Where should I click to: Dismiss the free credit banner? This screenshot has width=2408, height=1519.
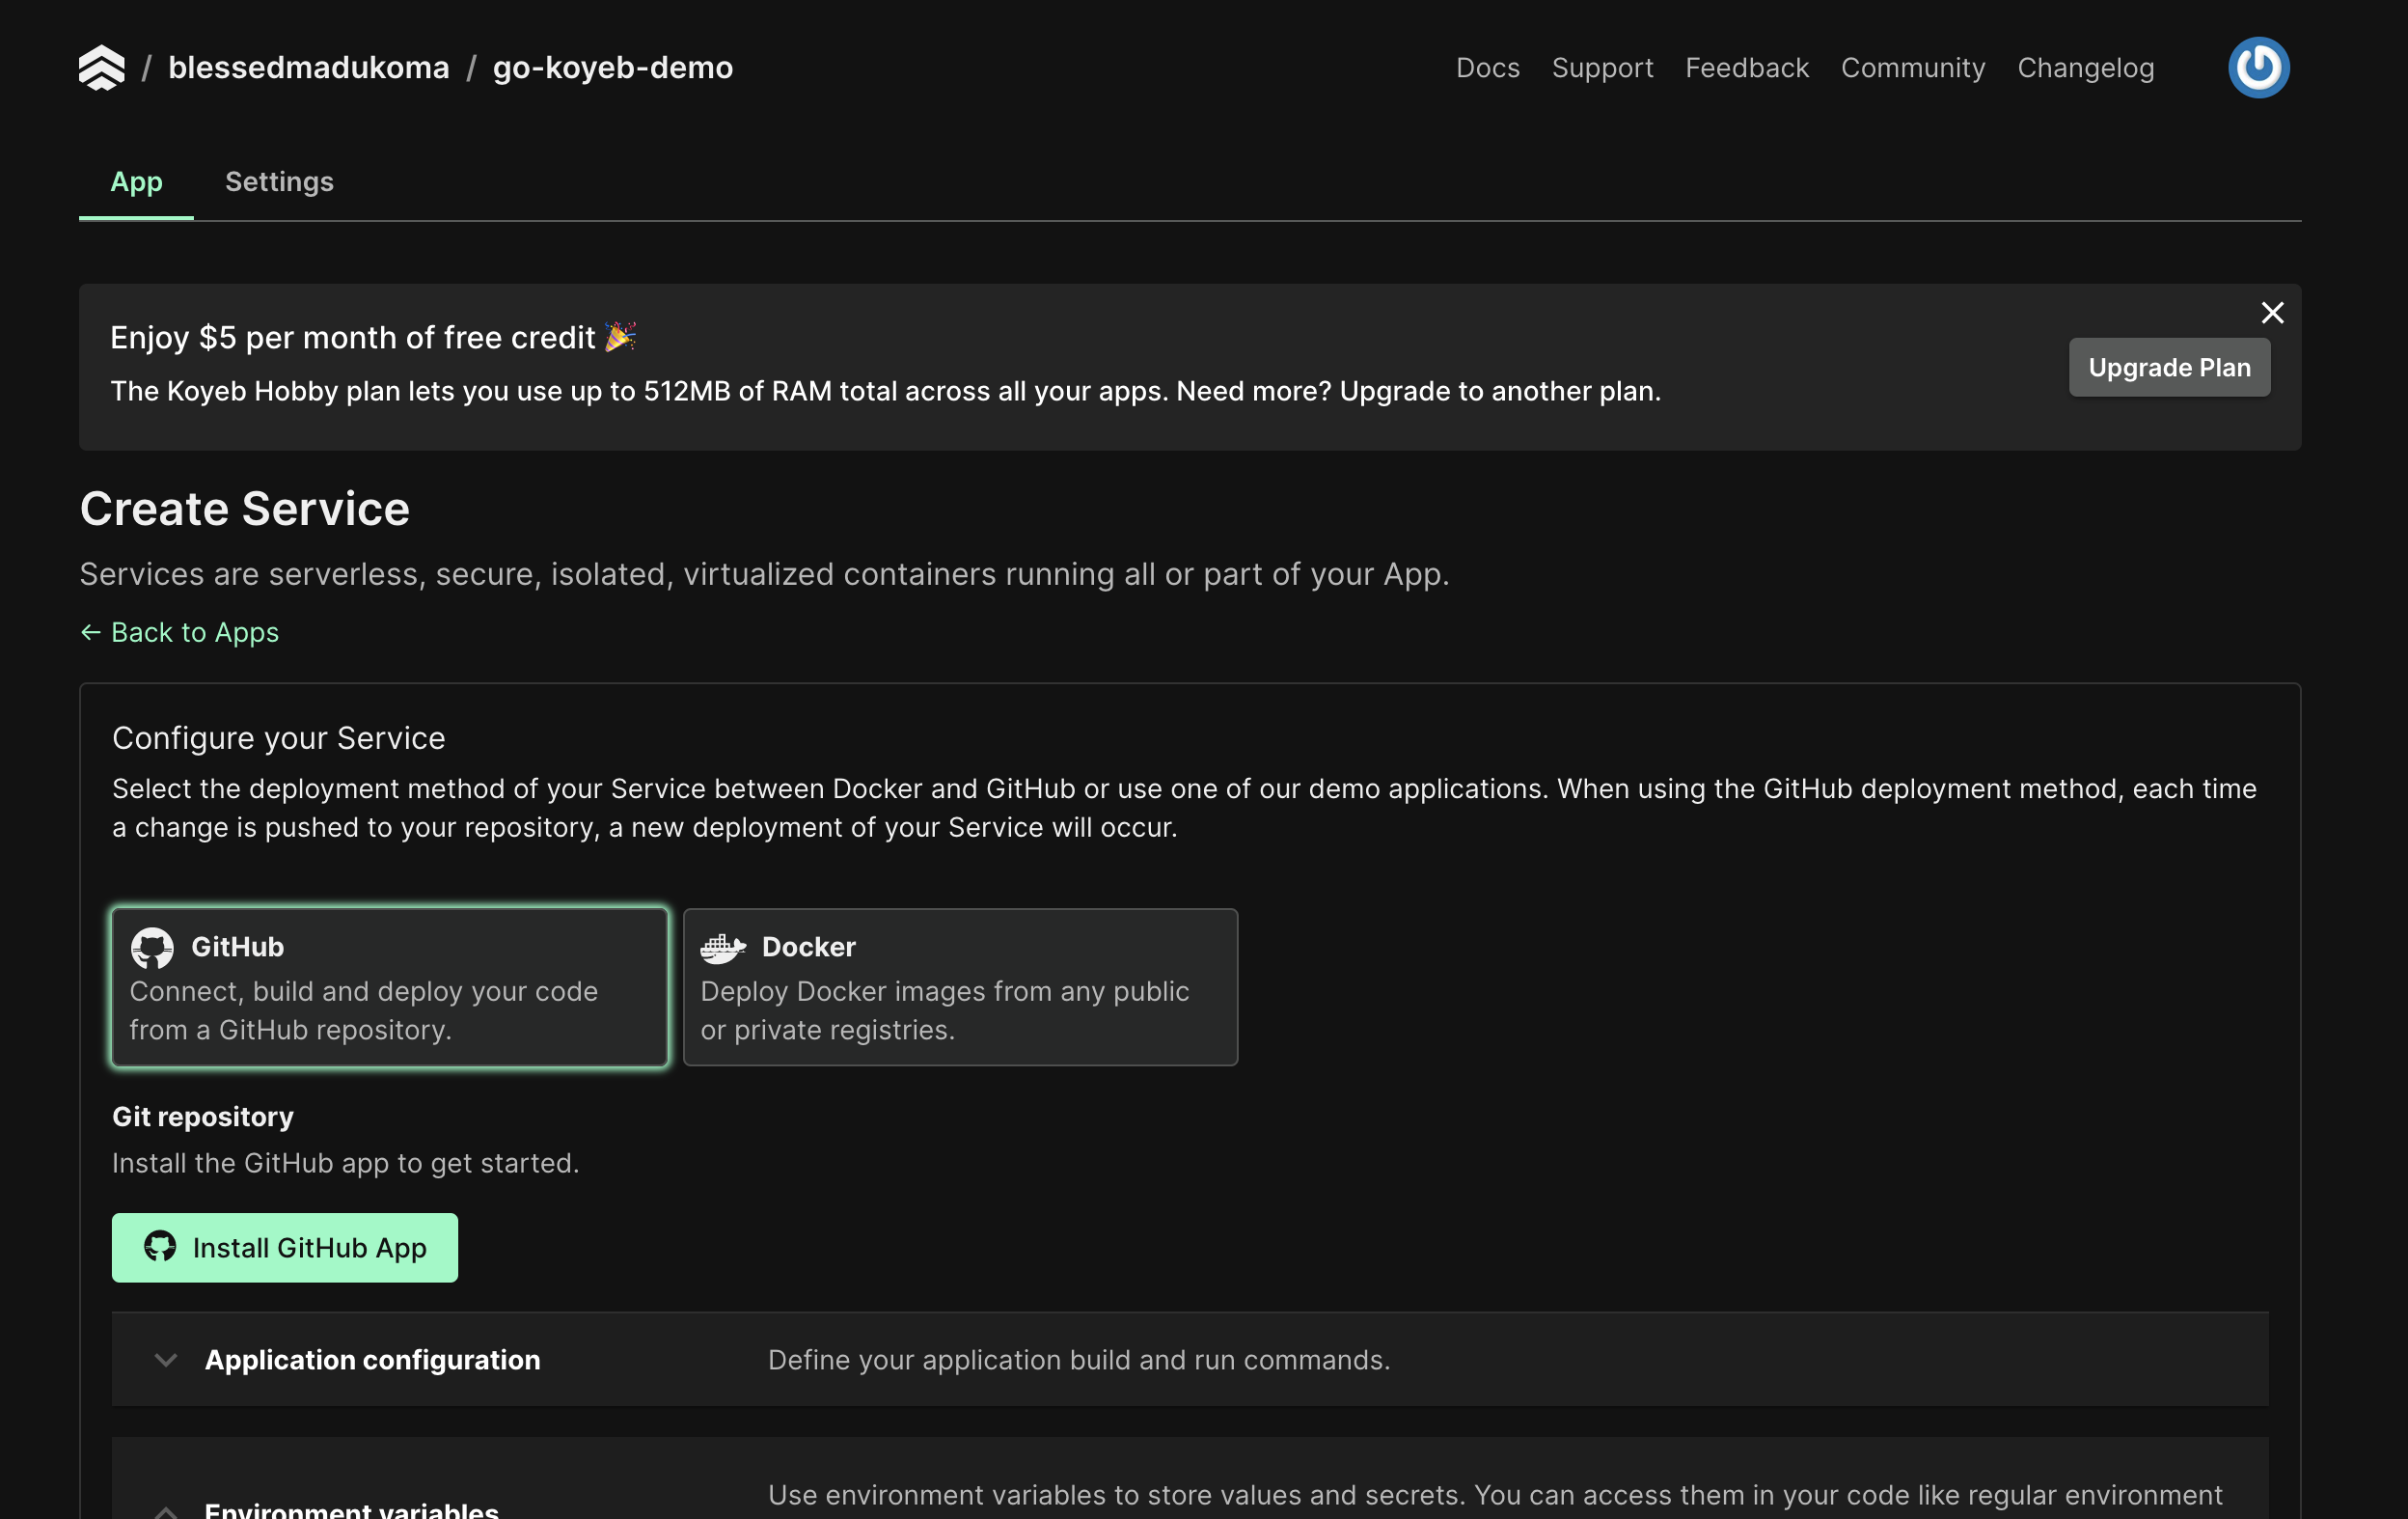click(2272, 313)
